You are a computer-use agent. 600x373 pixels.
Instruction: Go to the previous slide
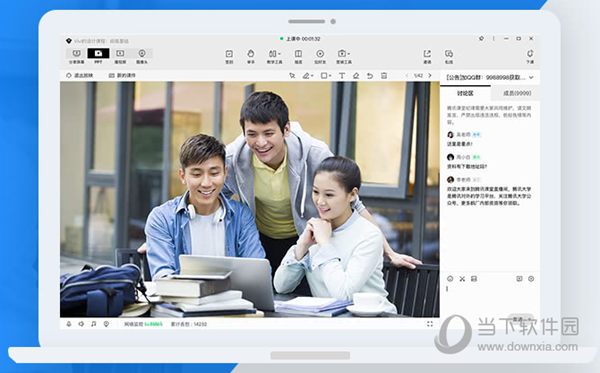pos(407,76)
